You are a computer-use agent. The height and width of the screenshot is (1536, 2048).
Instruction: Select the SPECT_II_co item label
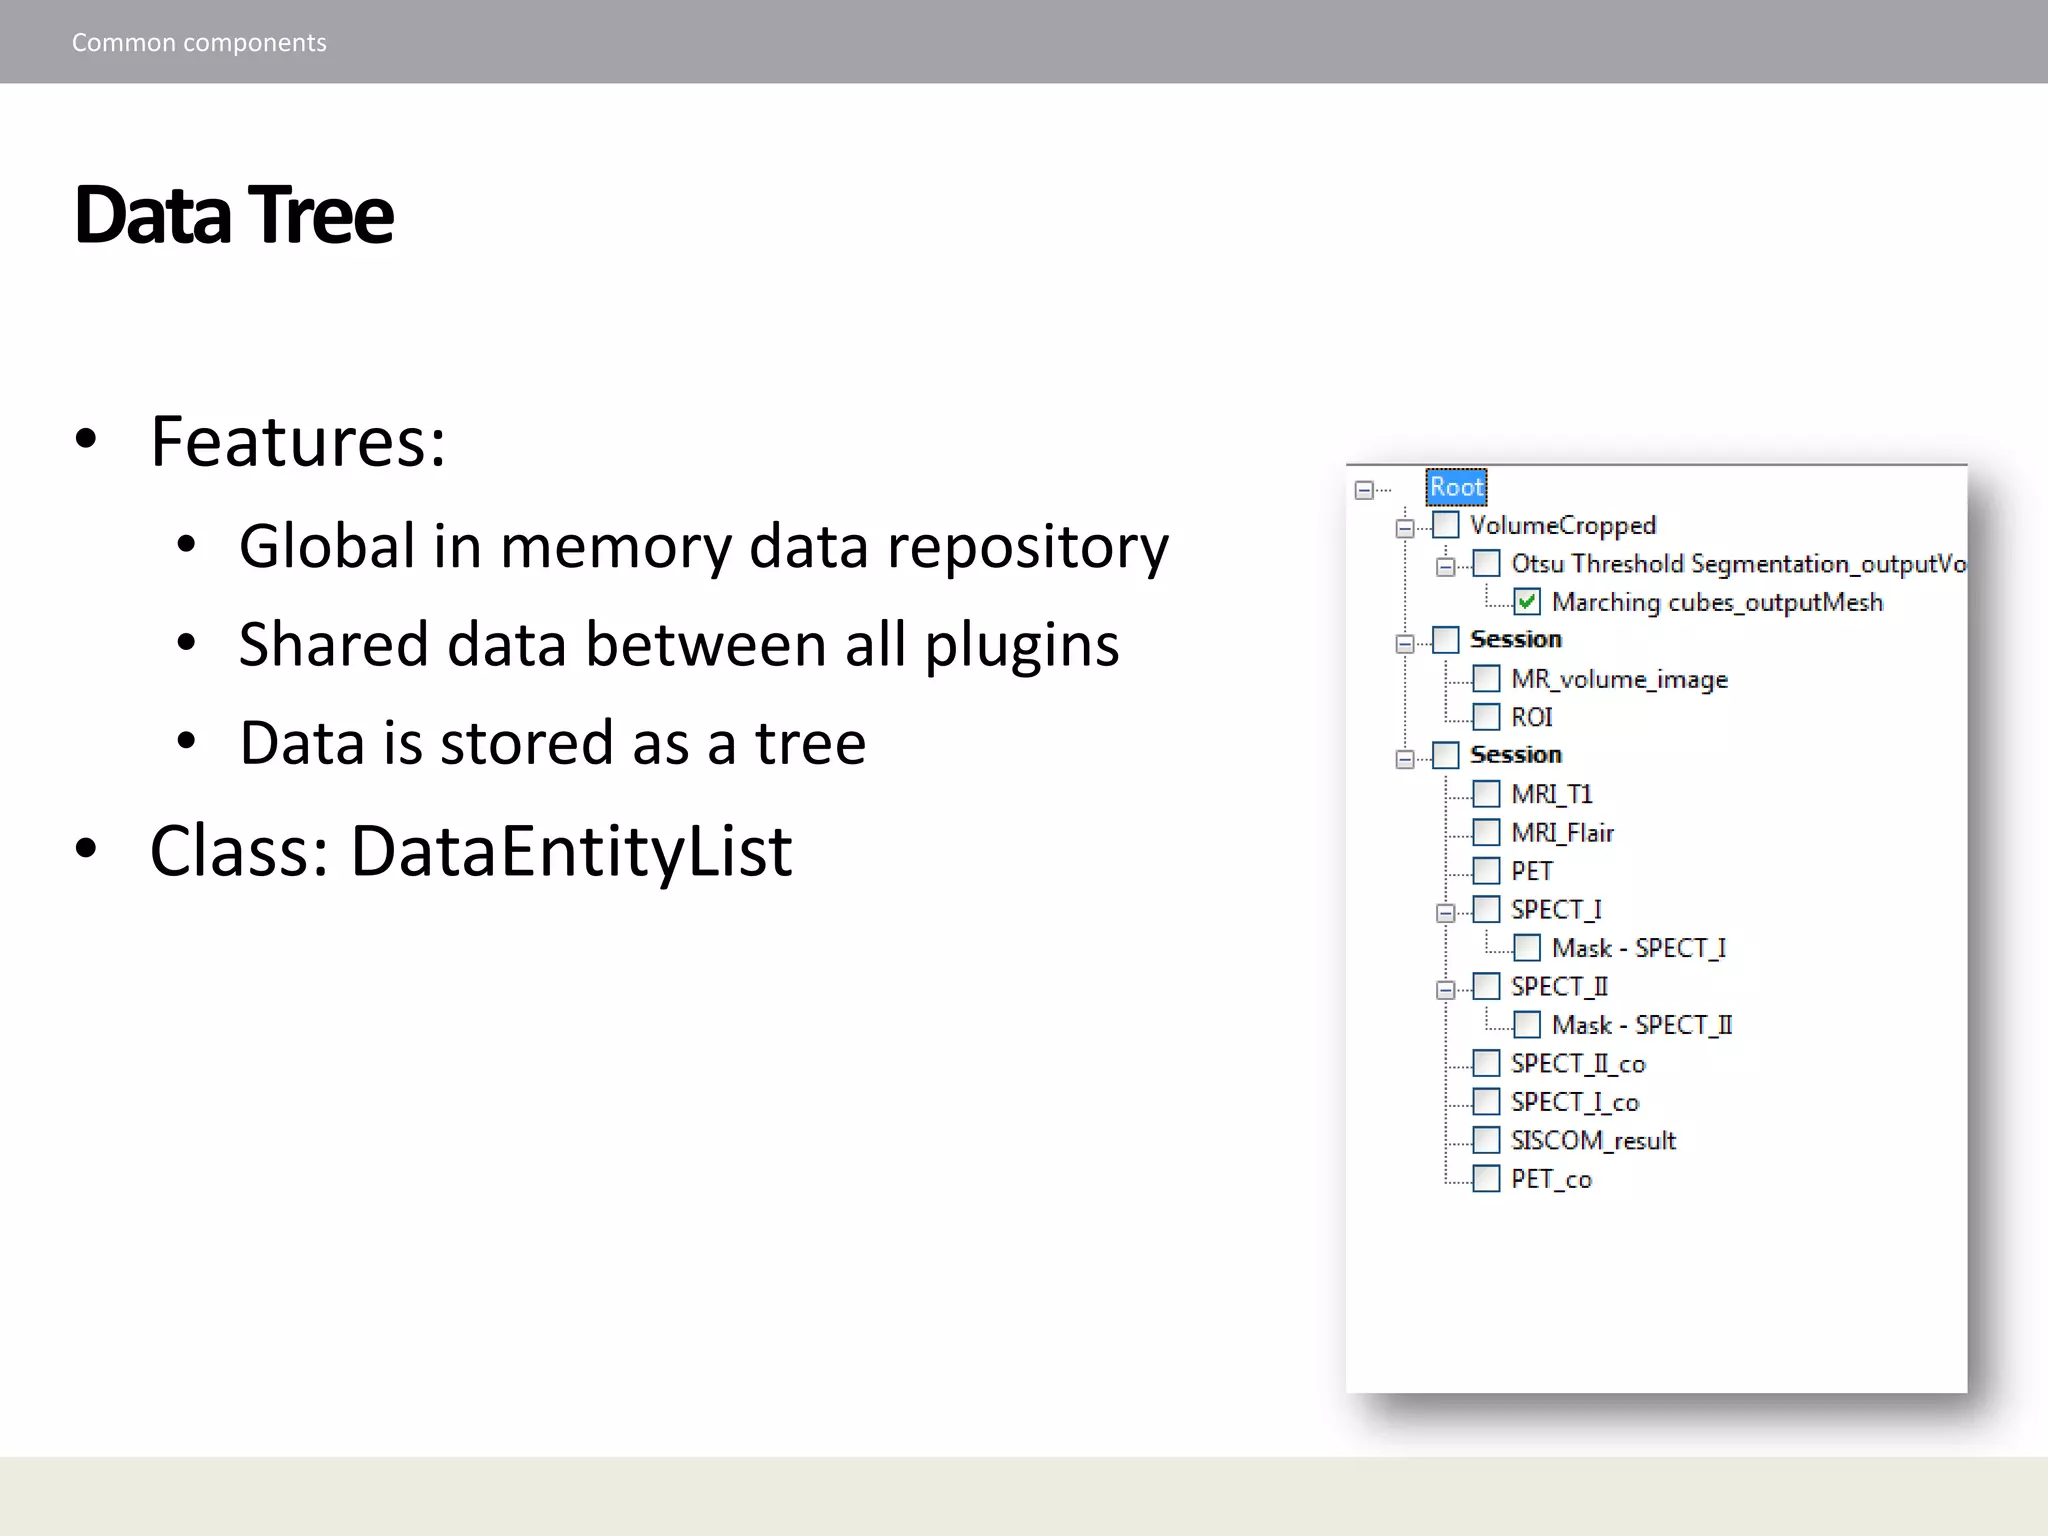[1578, 1064]
